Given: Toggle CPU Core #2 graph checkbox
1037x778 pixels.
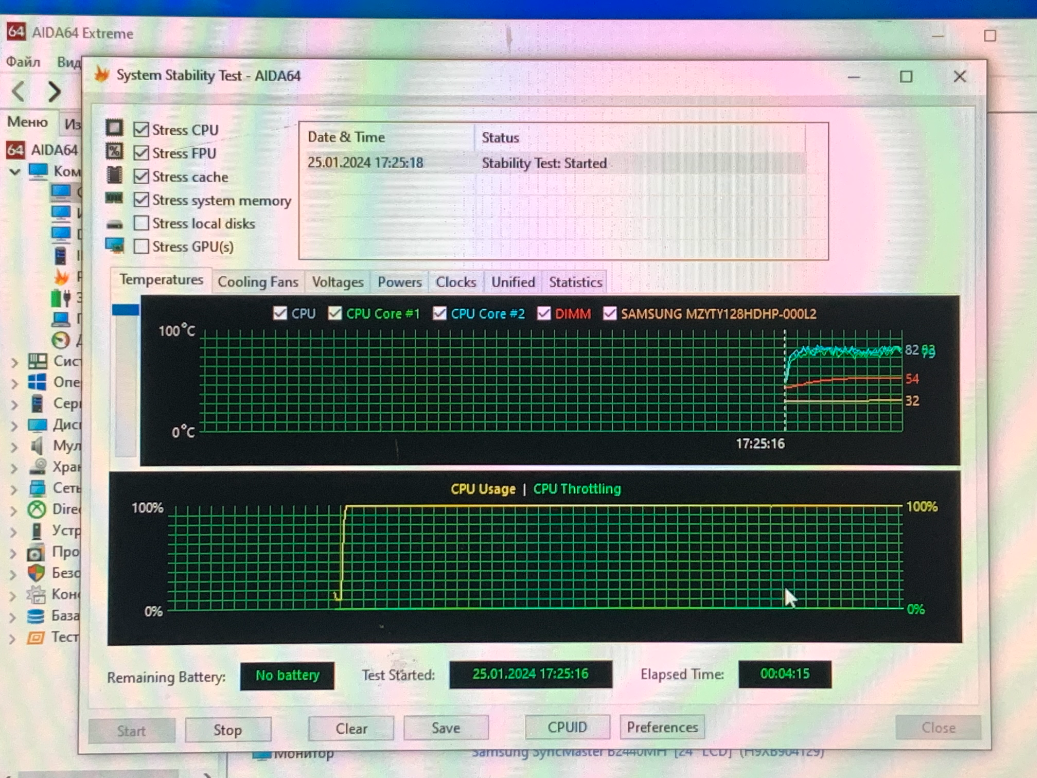Looking at the screenshot, I should coord(440,313).
